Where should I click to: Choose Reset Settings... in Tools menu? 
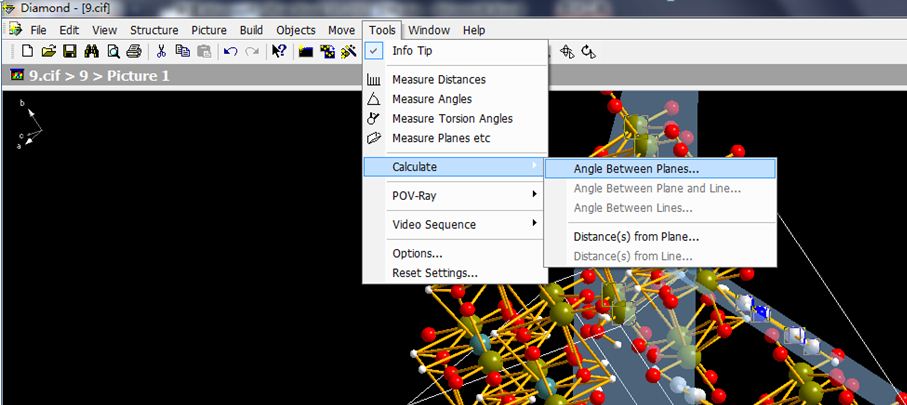coord(455,273)
